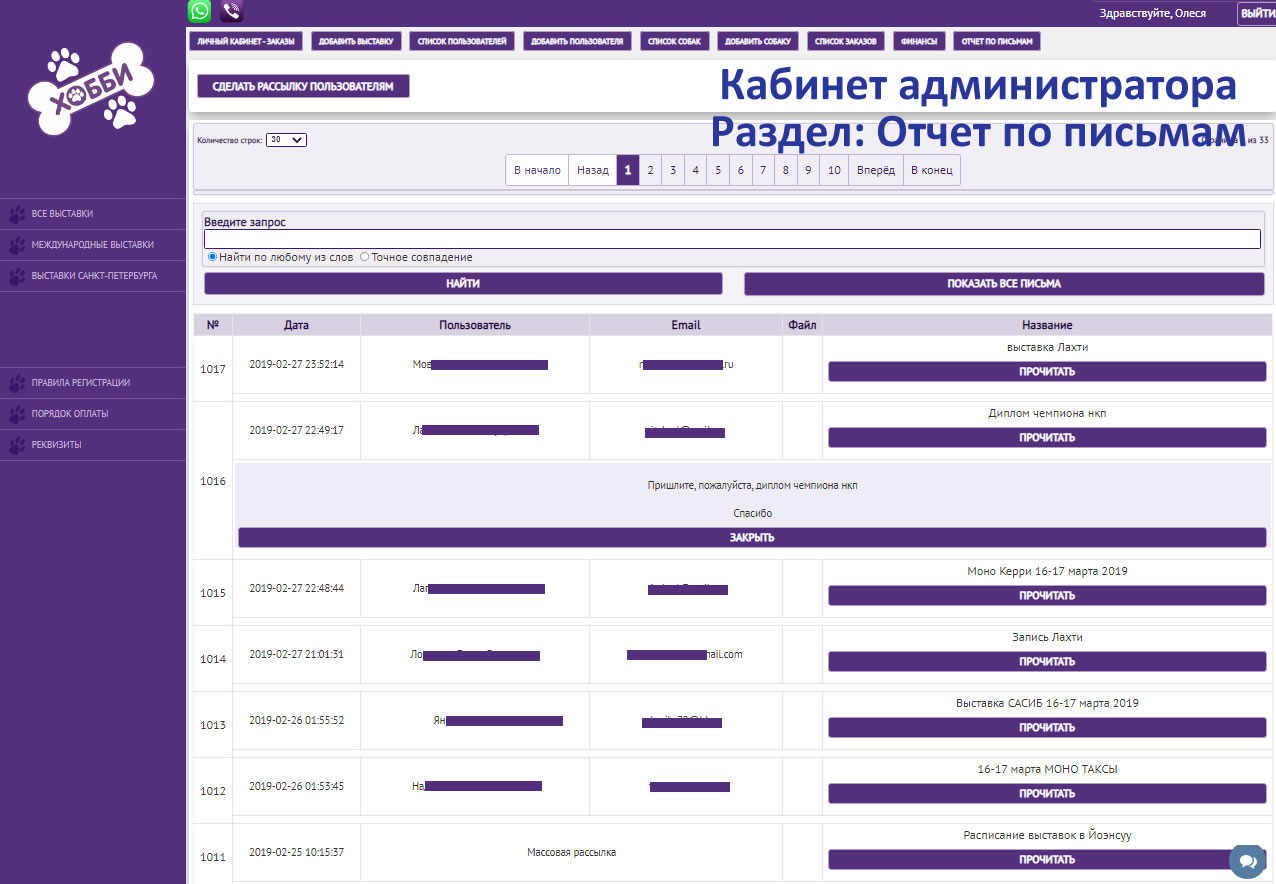Open Список заказов menu item
1276x884 pixels.
(x=846, y=41)
